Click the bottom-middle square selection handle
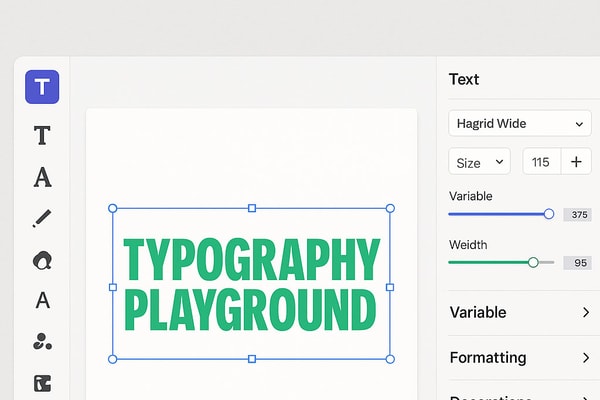This screenshot has height=400, width=600. pyautogui.click(x=252, y=359)
